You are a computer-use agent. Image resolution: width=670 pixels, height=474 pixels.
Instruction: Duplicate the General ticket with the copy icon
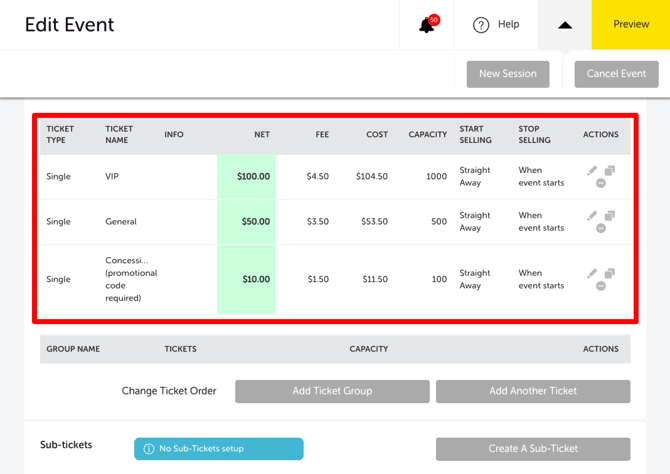[610, 215]
